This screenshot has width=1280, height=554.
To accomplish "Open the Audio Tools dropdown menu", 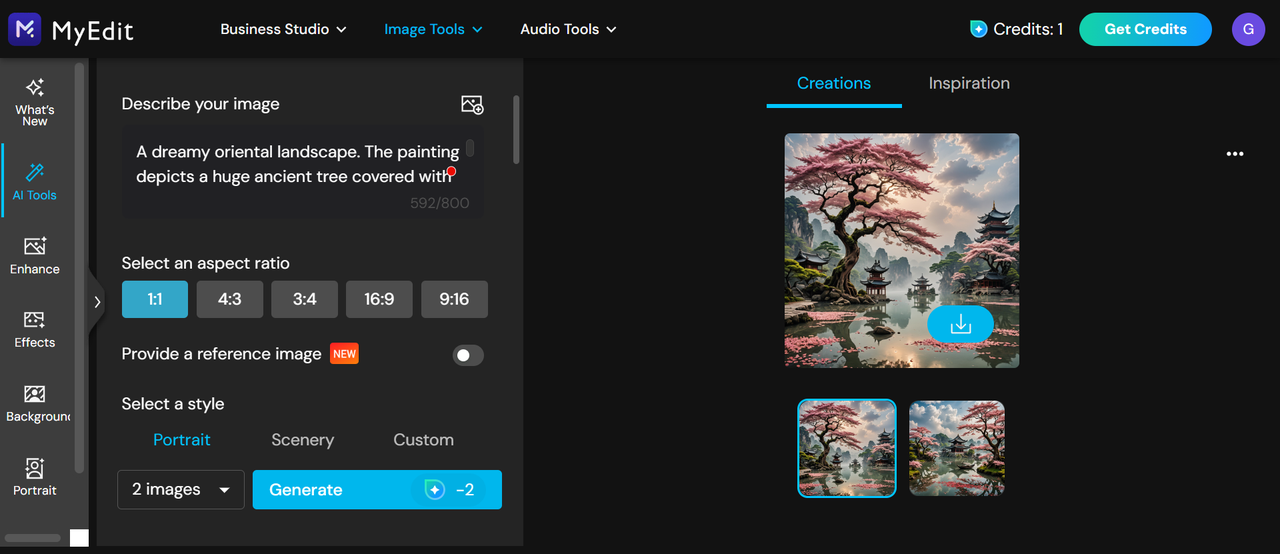I will pyautogui.click(x=568, y=29).
